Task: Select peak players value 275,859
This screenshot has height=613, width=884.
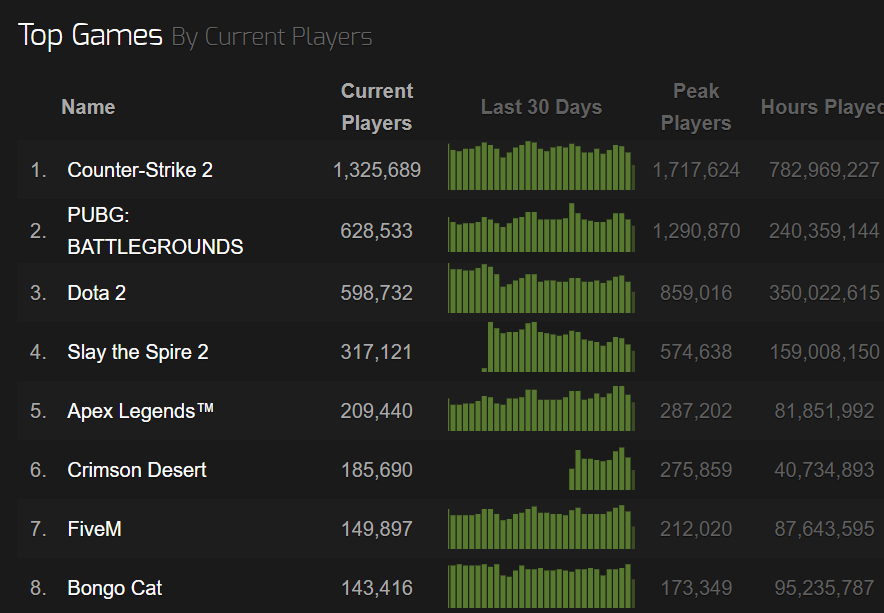Action: [x=696, y=470]
